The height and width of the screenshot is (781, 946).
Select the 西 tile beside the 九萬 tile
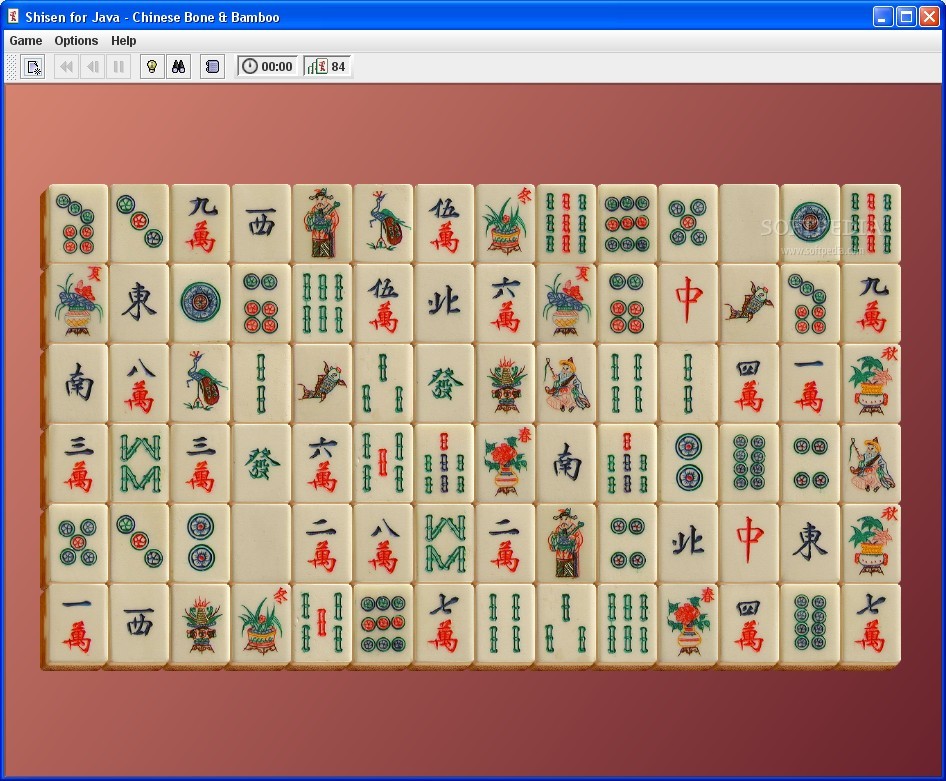pyautogui.click(x=261, y=223)
